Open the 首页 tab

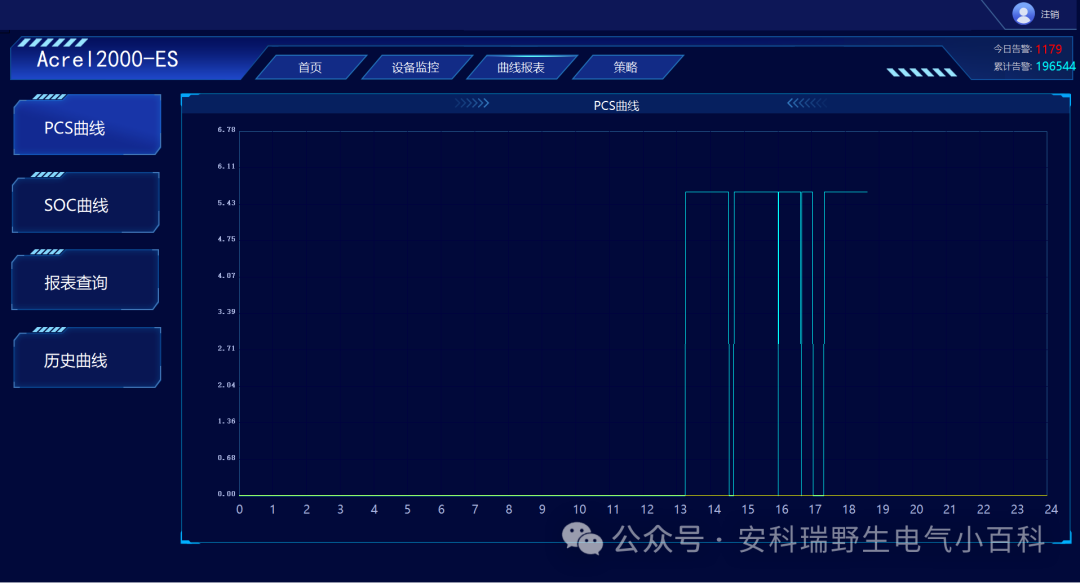point(310,68)
